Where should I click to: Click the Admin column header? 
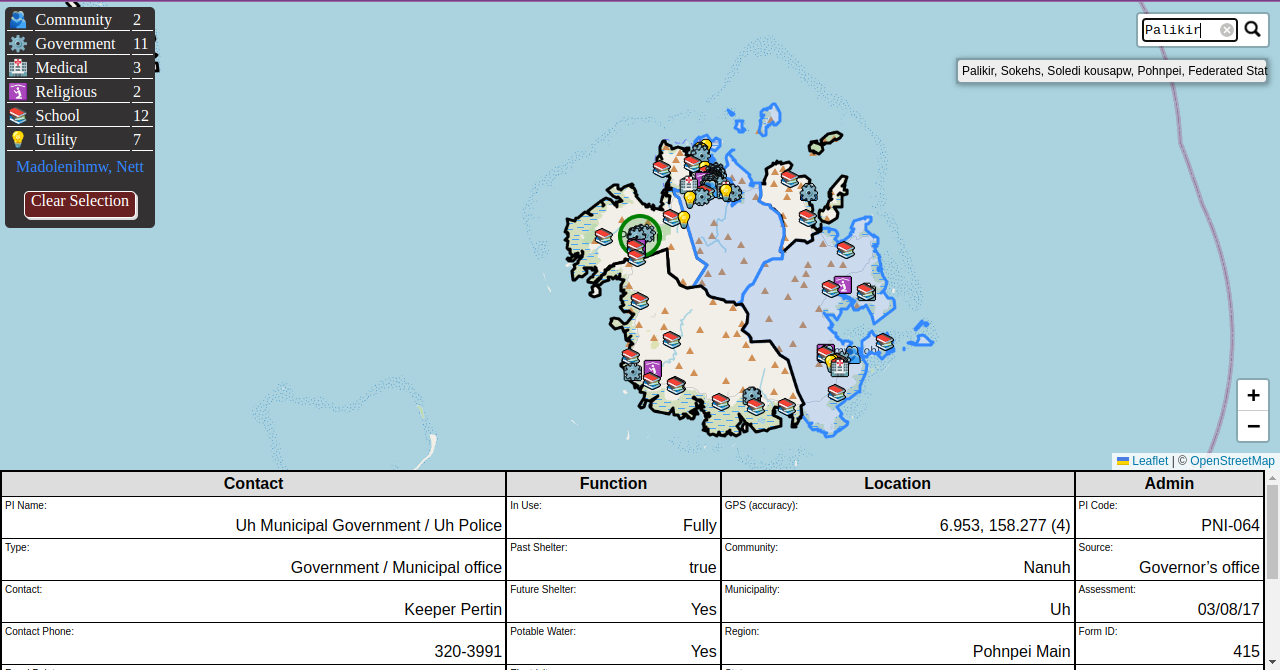[1170, 483]
